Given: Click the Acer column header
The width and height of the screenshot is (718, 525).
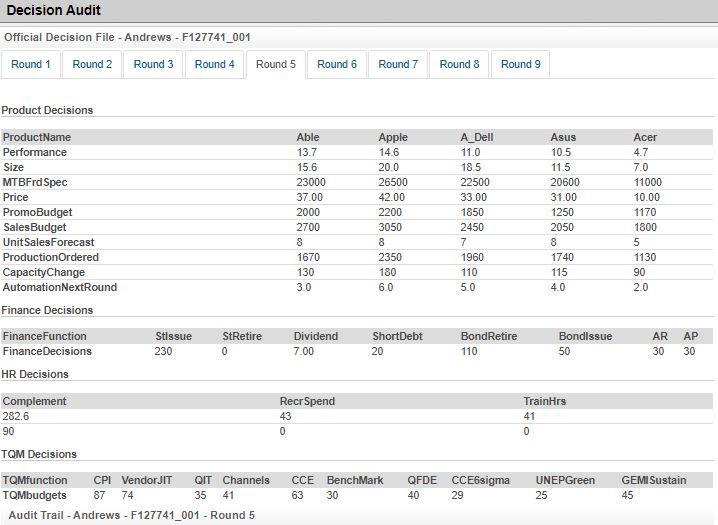Looking at the screenshot, I should (x=645, y=137).
